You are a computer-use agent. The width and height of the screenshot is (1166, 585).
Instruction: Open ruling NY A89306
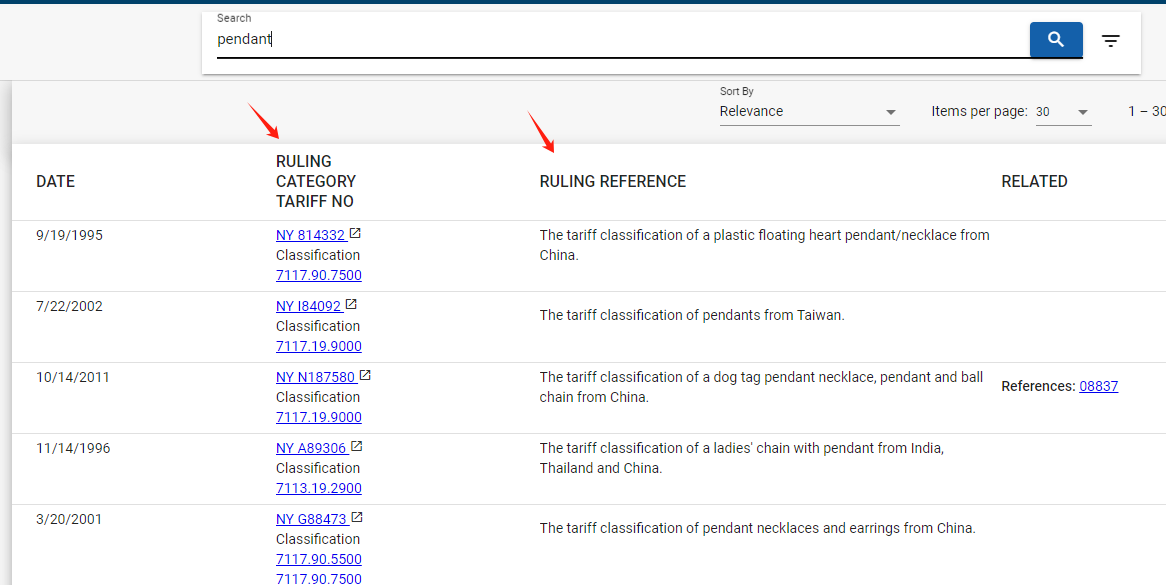(312, 448)
